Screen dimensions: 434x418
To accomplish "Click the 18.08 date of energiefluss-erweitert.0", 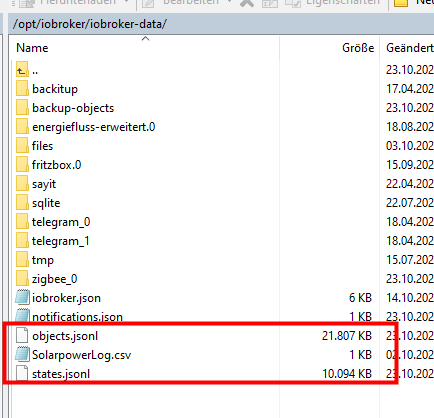I will [x=410, y=127].
